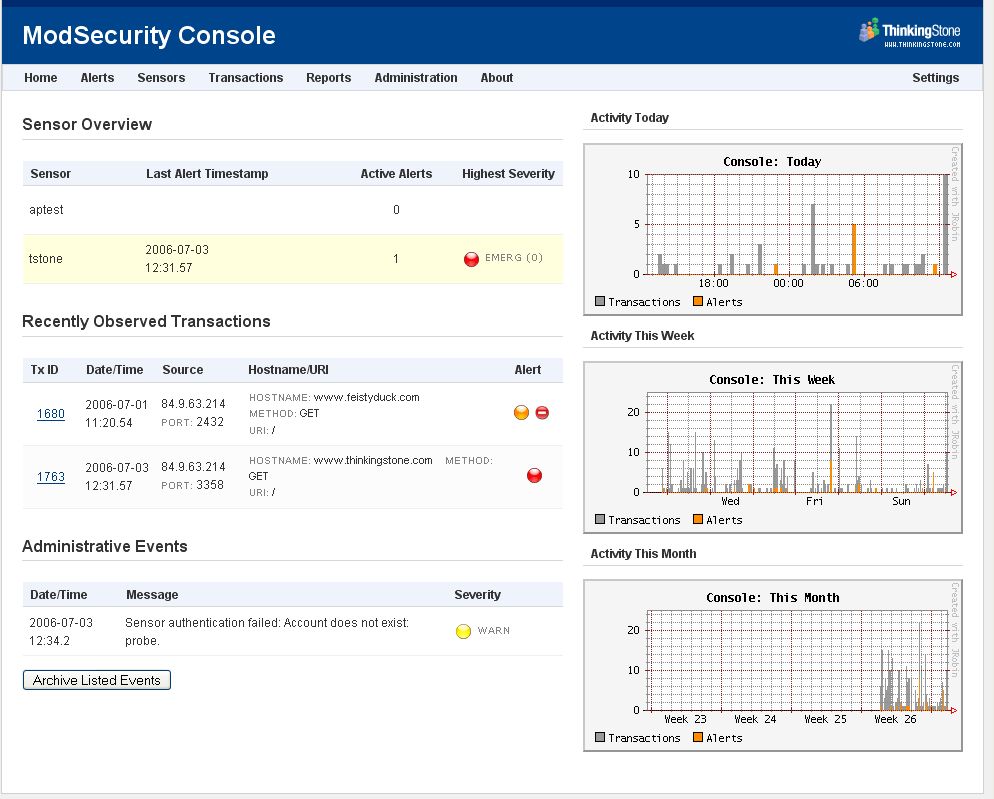Click the Source column header
The image size is (994, 799).
[x=183, y=370]
